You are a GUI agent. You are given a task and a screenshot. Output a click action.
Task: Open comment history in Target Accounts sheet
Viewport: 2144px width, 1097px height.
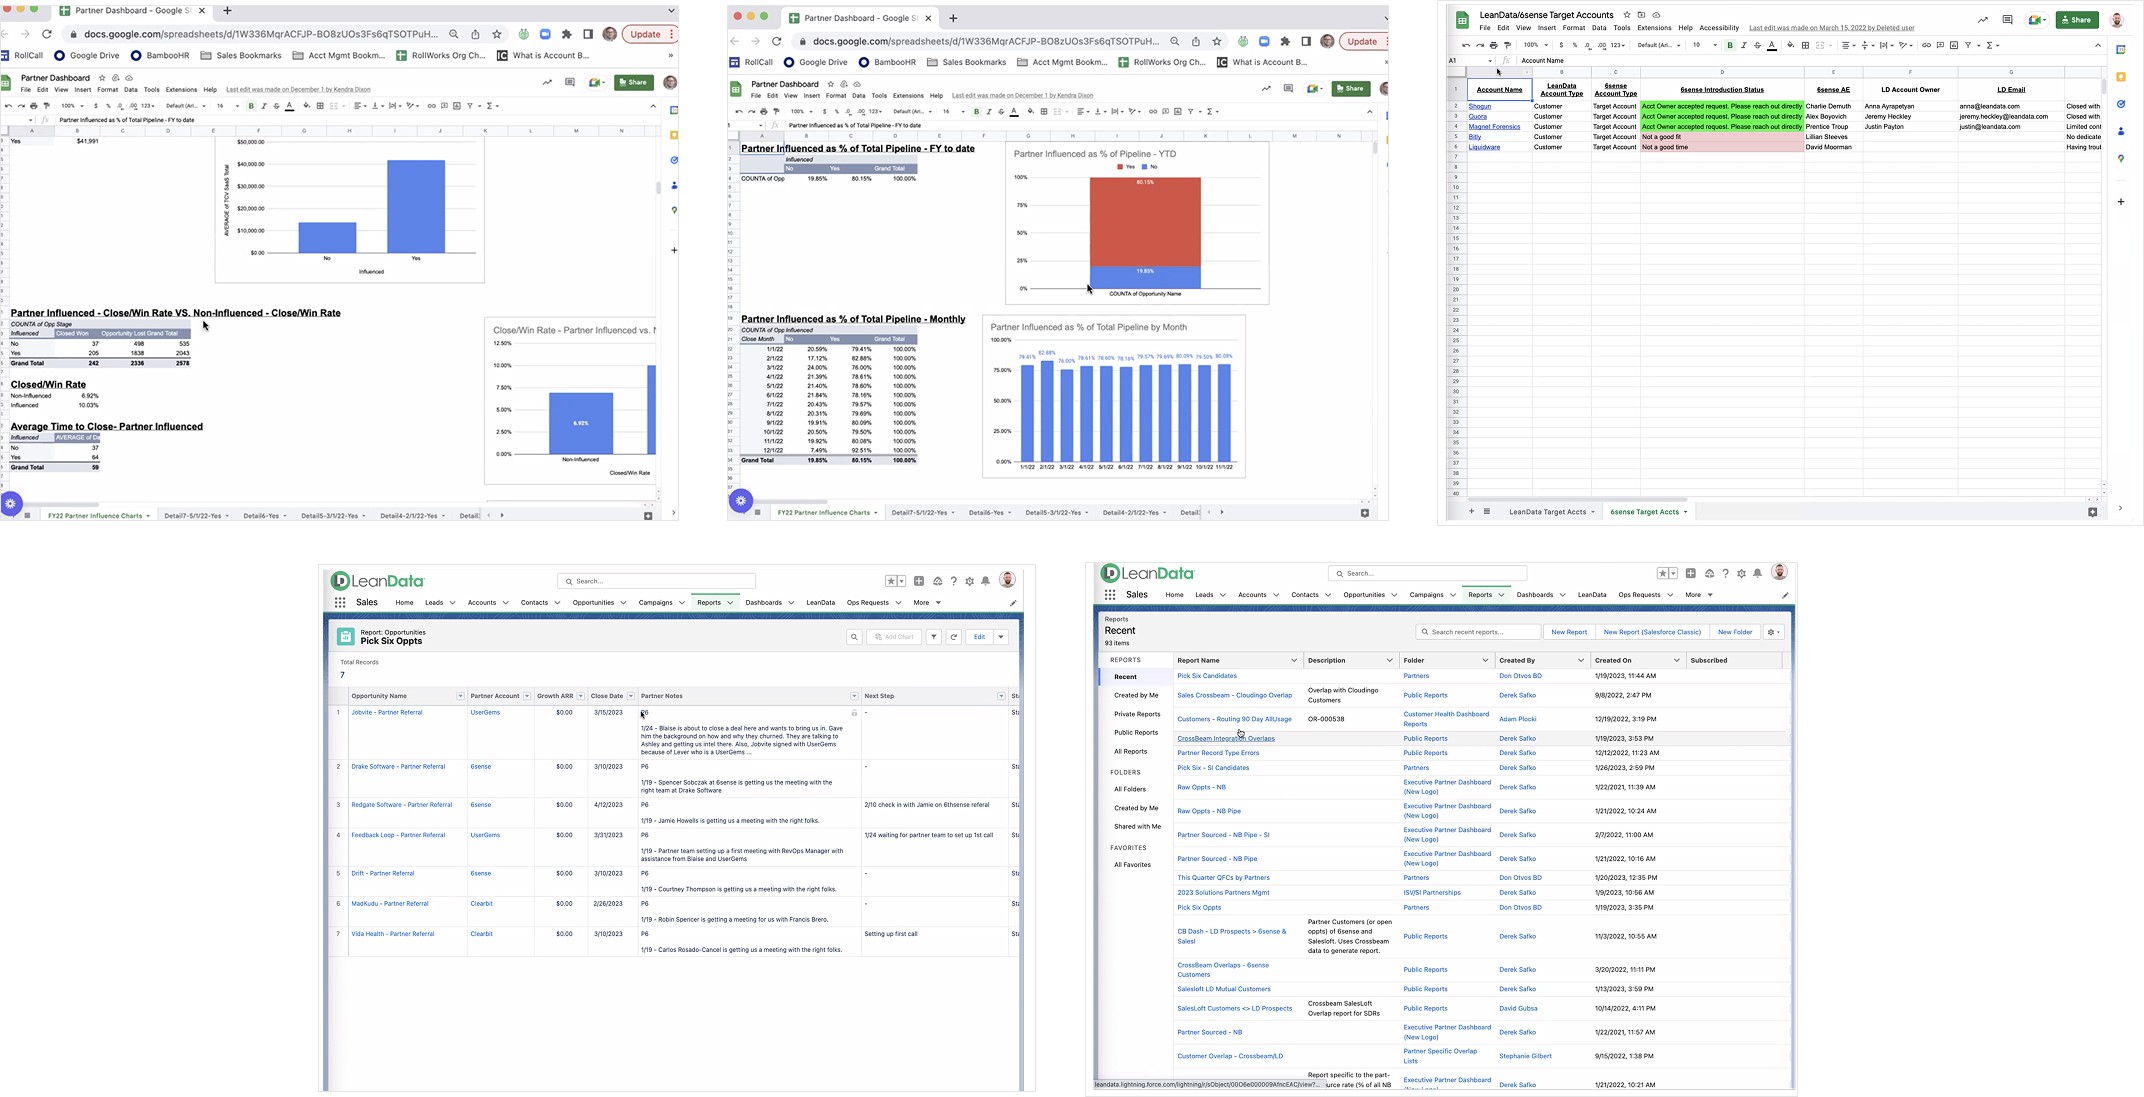(x=2007, y=20)
